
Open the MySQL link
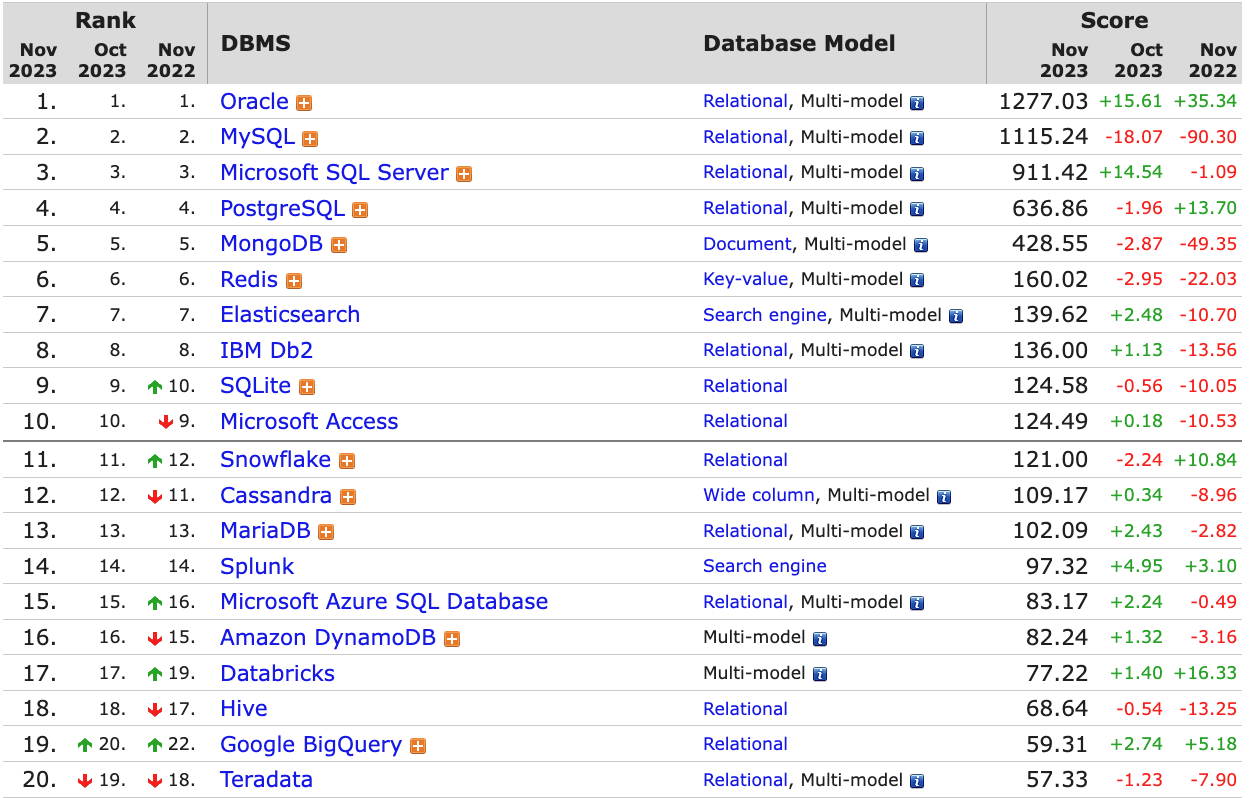click(258, 137)
